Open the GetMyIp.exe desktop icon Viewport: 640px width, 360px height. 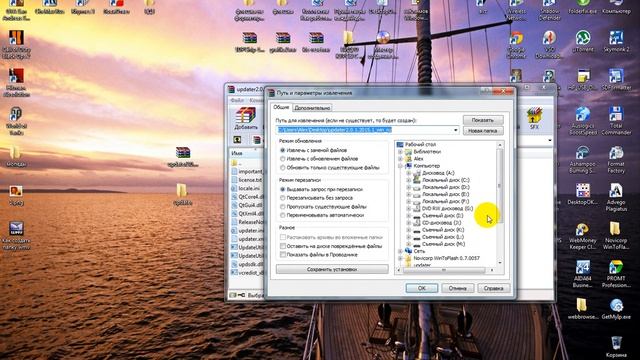point(616,309)
